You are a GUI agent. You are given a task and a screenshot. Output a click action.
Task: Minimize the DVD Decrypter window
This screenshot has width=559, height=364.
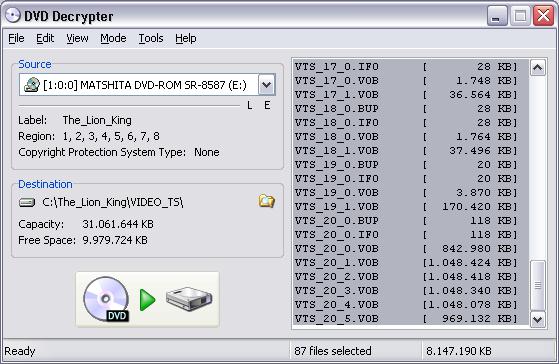497,16
